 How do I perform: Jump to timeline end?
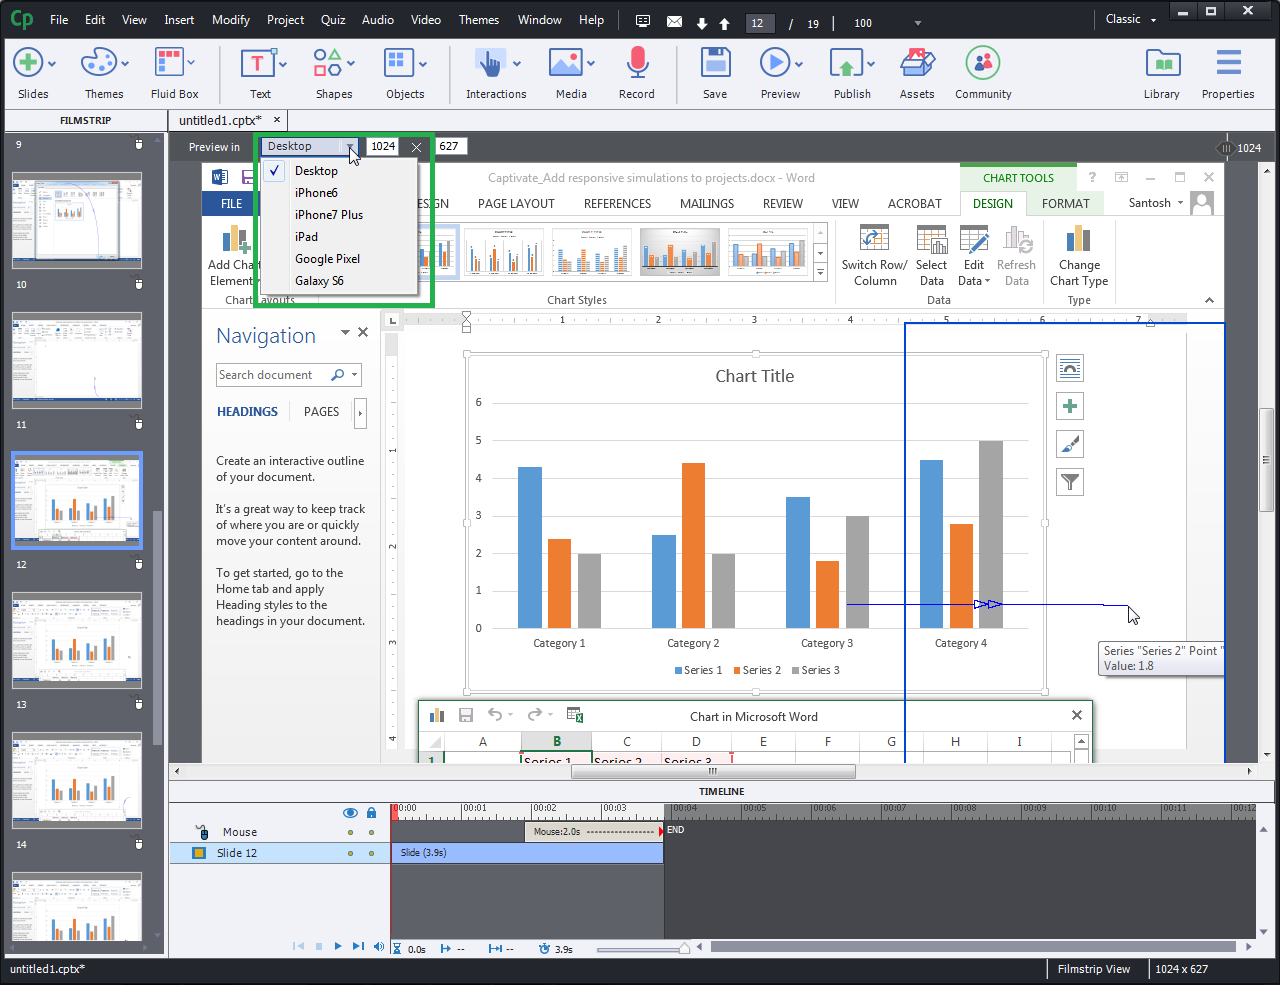click(x=358, y=946)
